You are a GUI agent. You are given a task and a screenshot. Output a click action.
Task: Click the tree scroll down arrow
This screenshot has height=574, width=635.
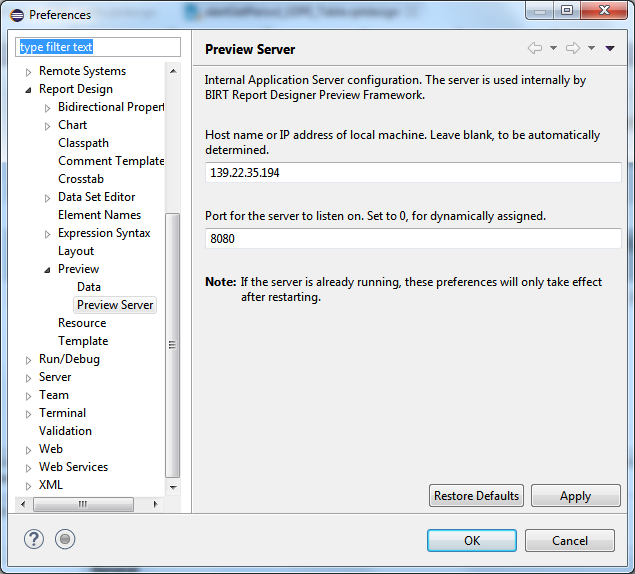173,487
